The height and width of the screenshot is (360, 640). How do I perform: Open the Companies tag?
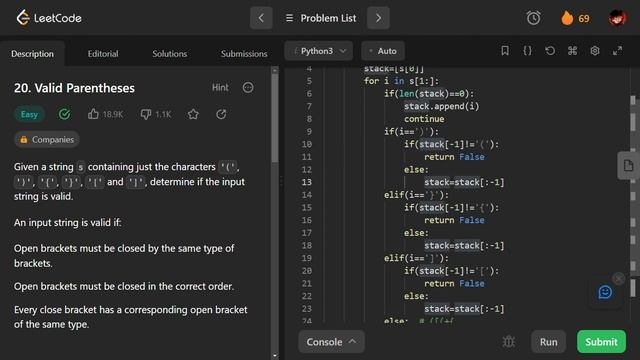click(47, 140)
